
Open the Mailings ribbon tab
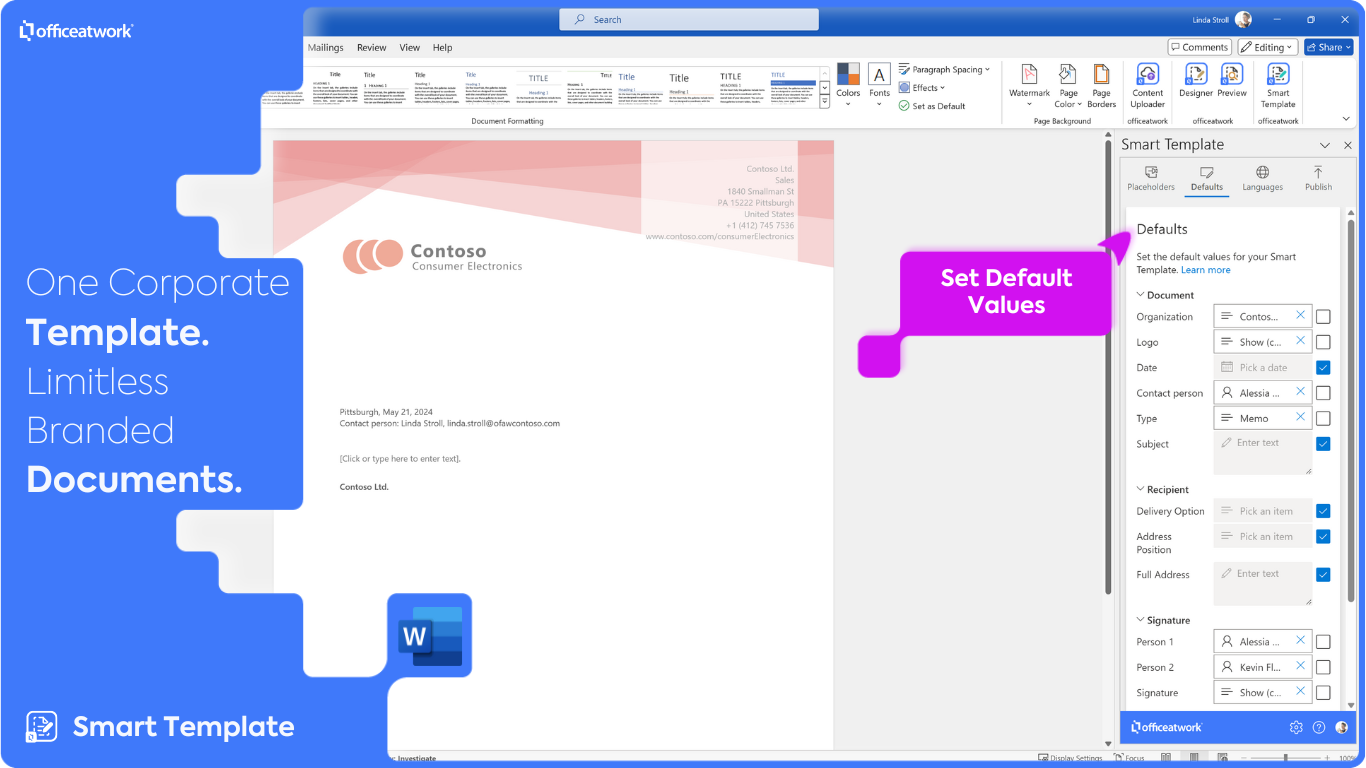pos(326,47)
